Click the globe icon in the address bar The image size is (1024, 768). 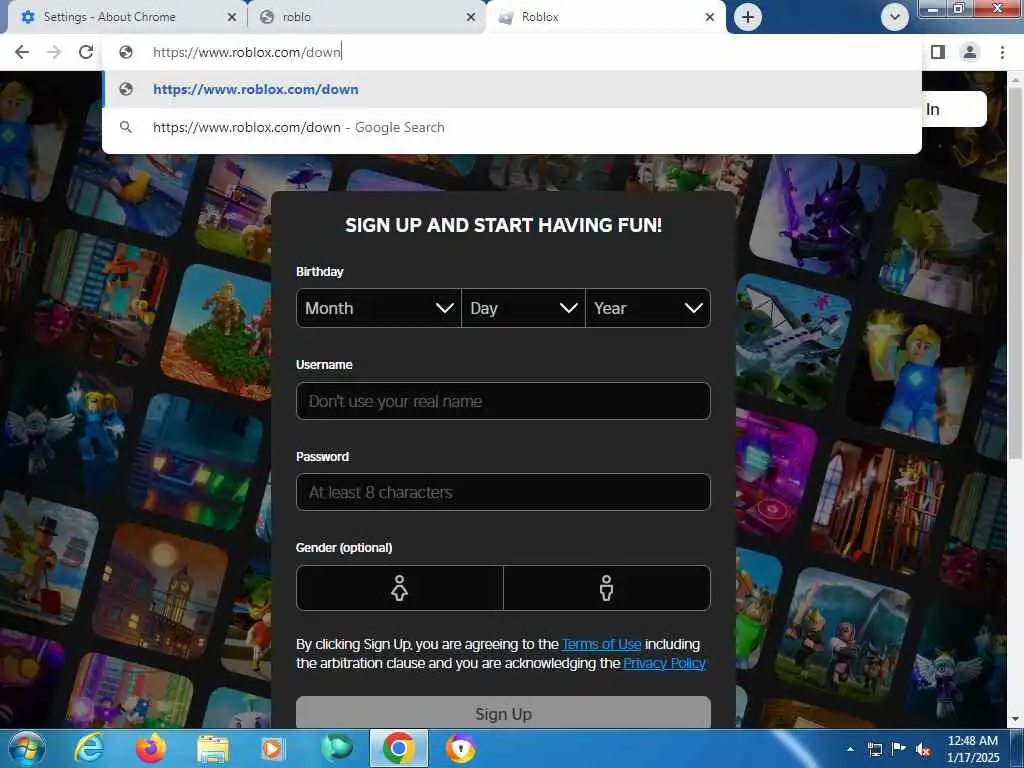[126, 52]
